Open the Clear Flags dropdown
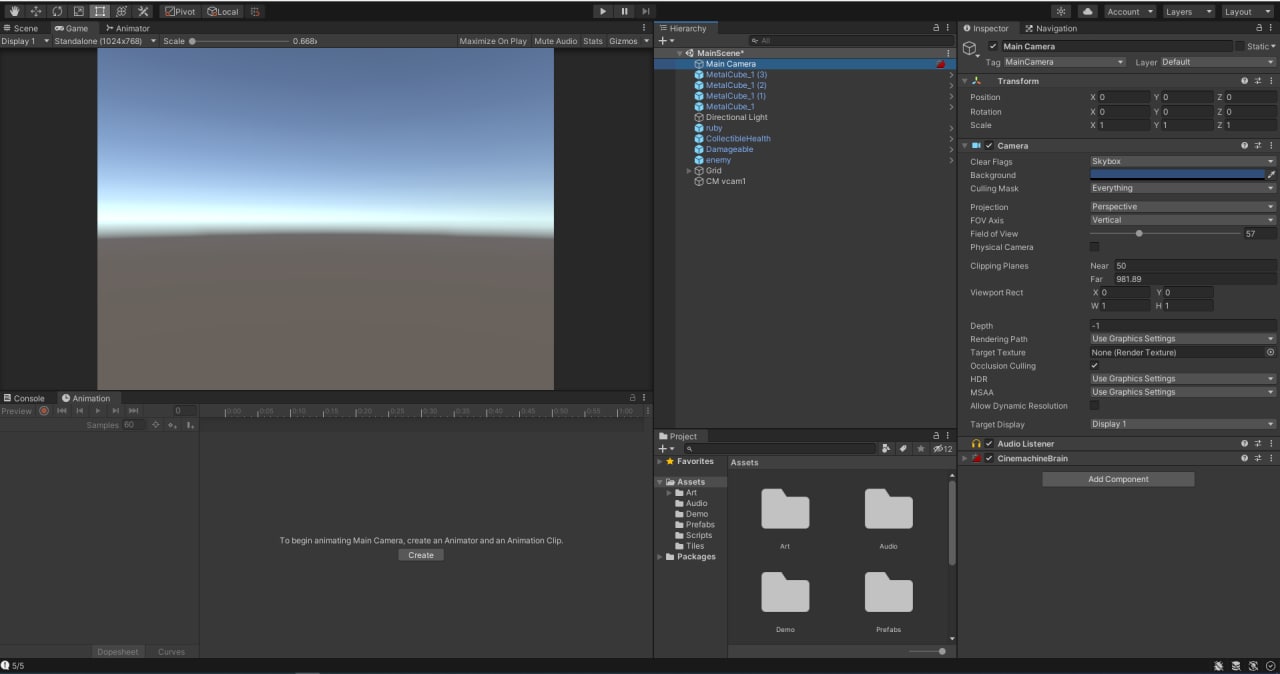The width and height of the screenshot is (1280, 674). [x=1182, y=161]
